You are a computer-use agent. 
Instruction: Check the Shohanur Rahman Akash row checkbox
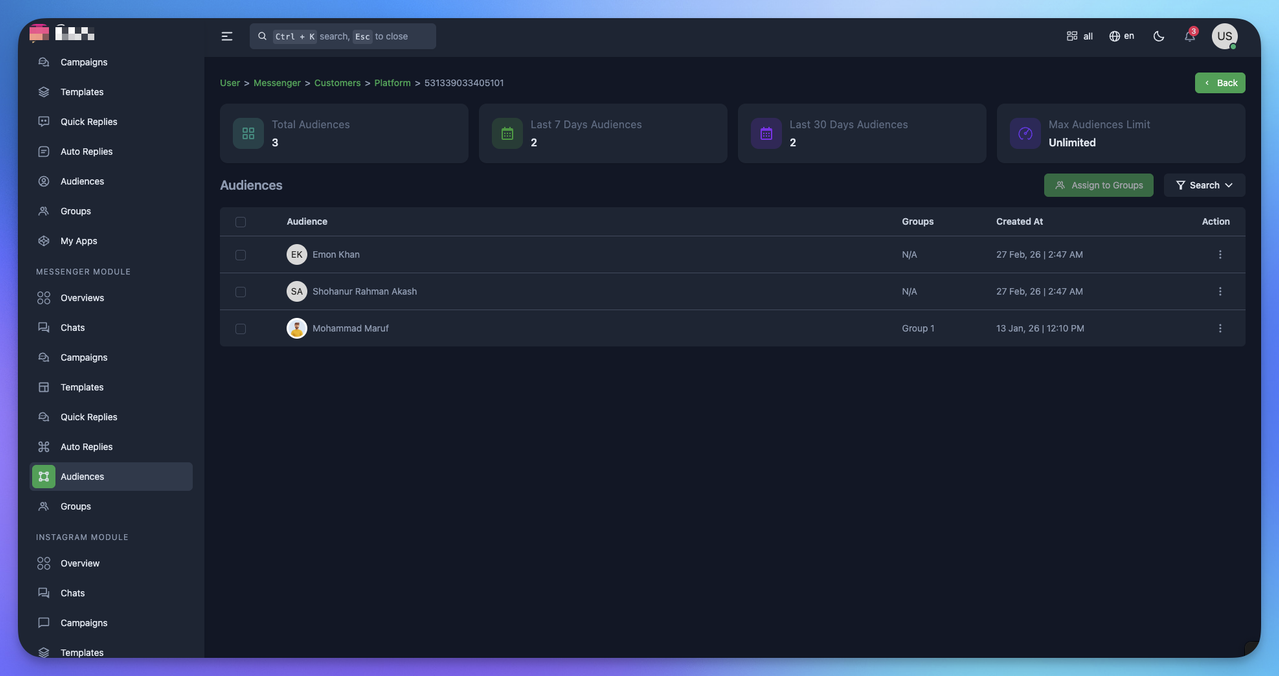(240, 292)
